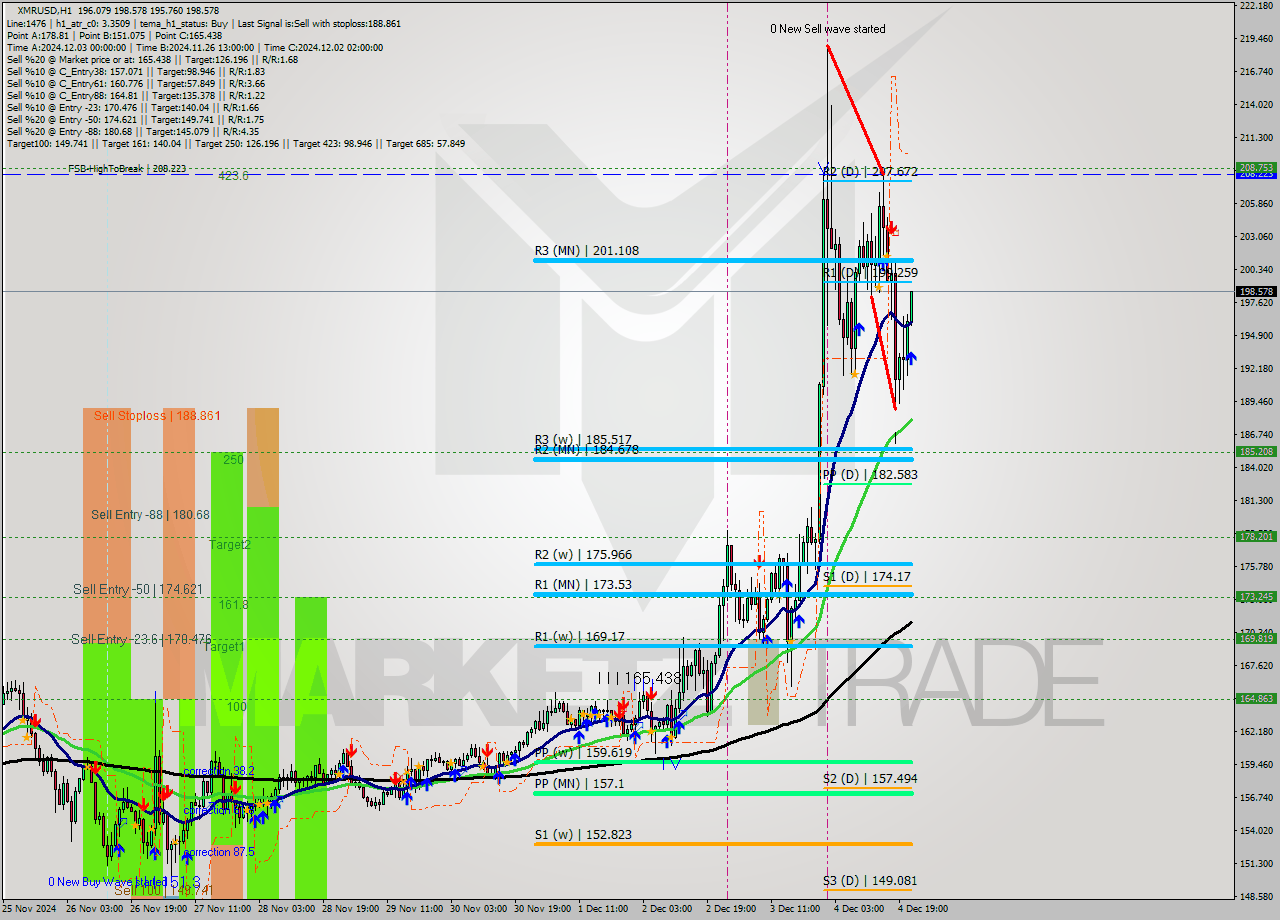Viewport: 1280px width, 920px height.
Task: Select the 'Sell Stoploss | 188.861' label
Action: [x=157, y=415]
